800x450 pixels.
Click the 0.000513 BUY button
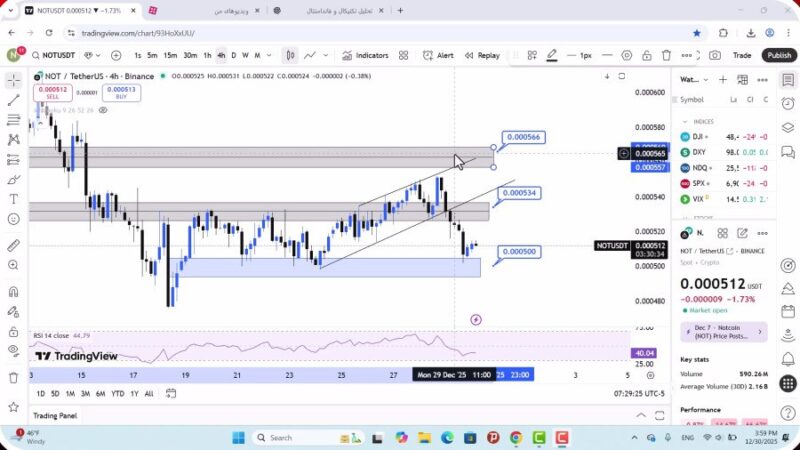coord(122,92)
